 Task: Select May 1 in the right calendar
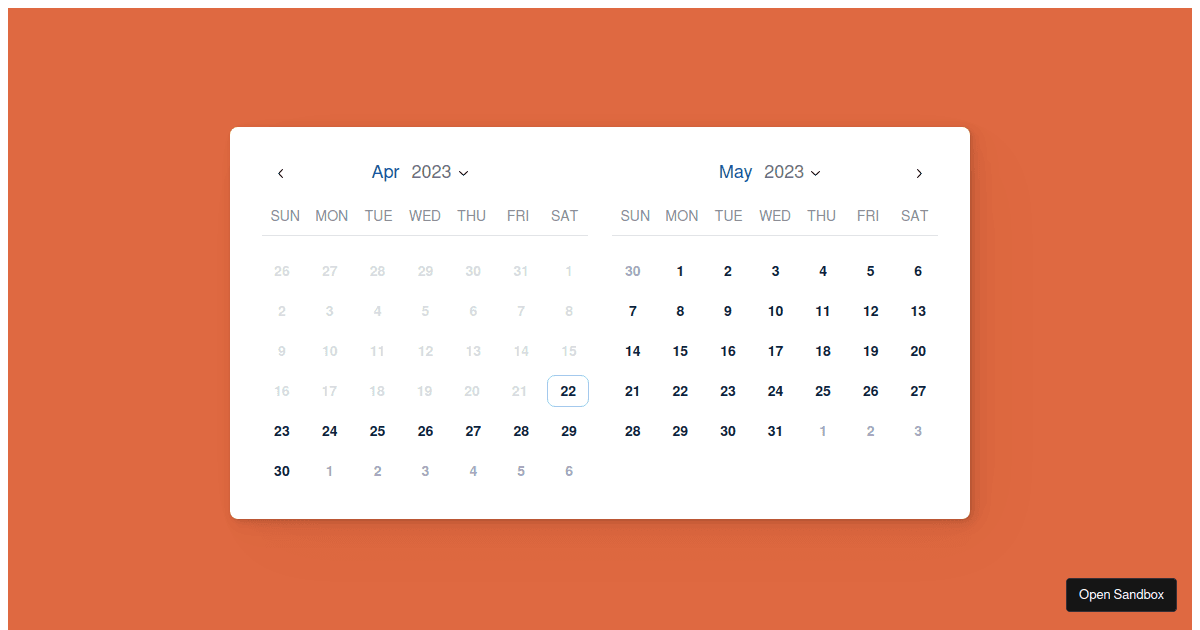click(x=680, y=271)
